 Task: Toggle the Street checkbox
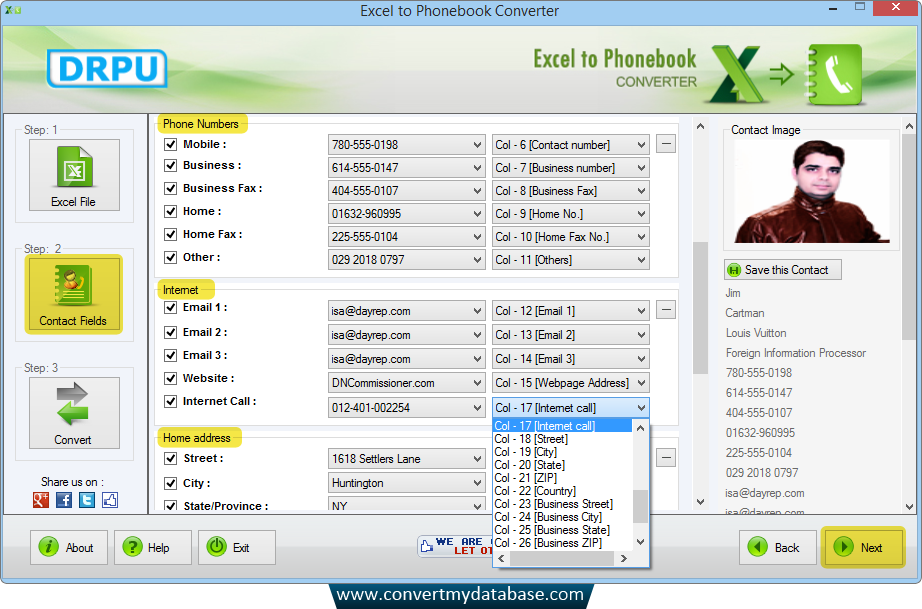tap(171, 458)
